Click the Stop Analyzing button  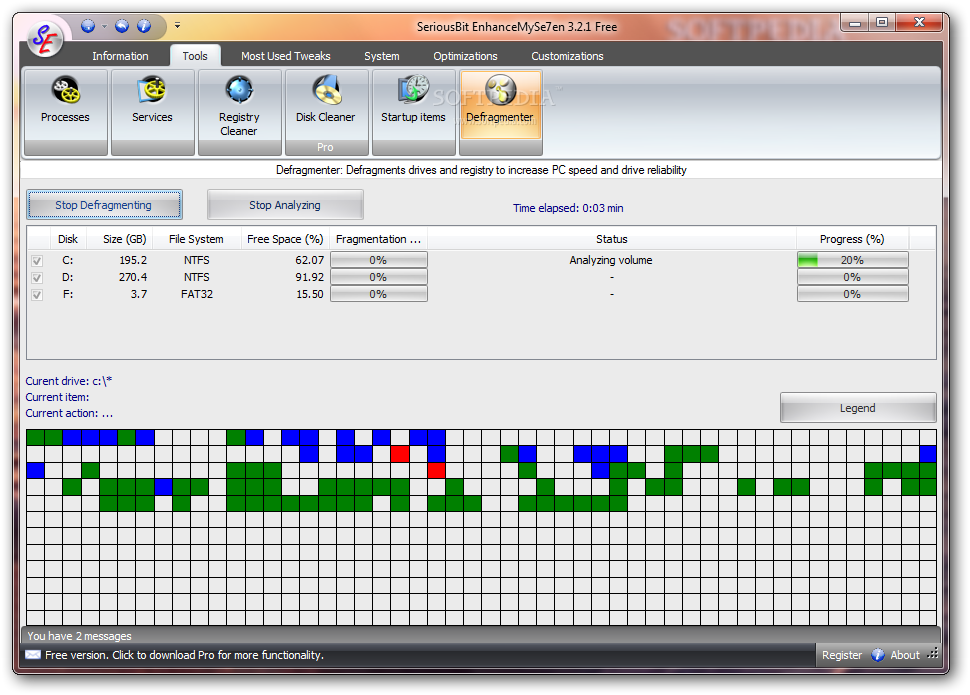pyautogui.click(x=285, y=205)
